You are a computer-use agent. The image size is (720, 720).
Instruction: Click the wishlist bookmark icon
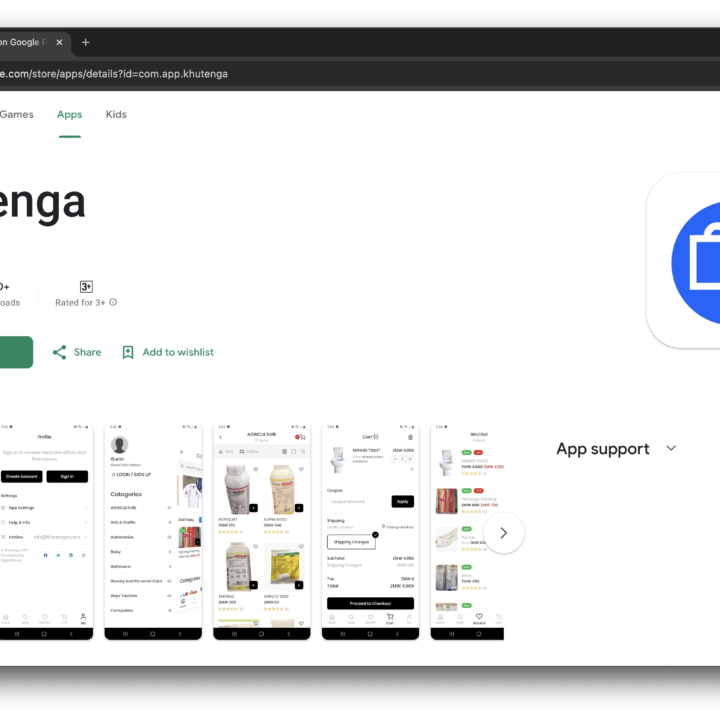pos(128,352)
